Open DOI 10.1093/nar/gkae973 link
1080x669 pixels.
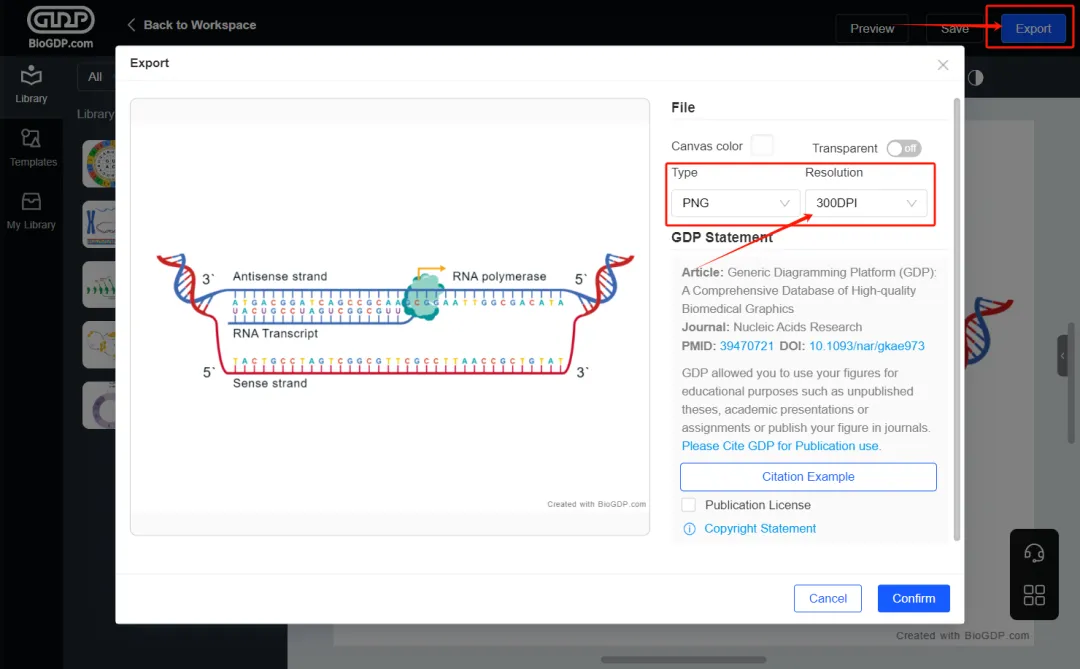[x=866, y=346]
